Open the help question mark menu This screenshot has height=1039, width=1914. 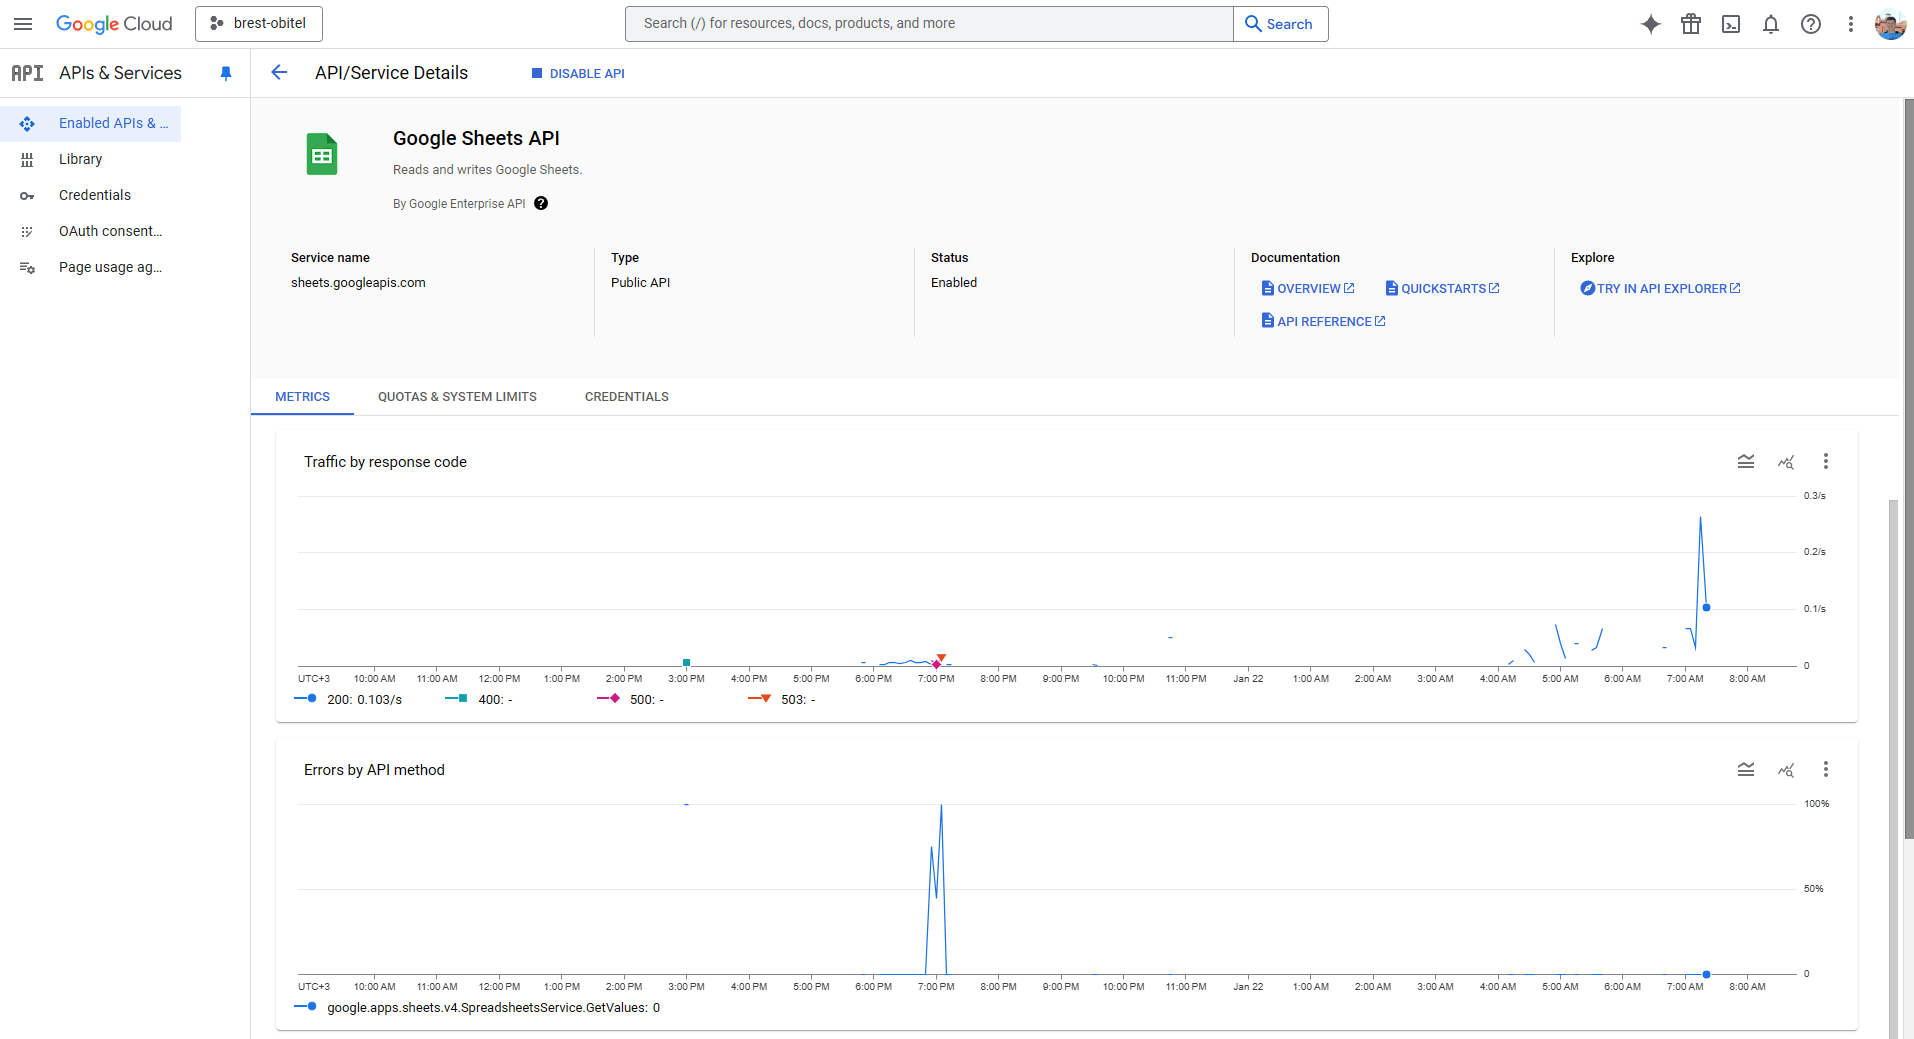1811,24
